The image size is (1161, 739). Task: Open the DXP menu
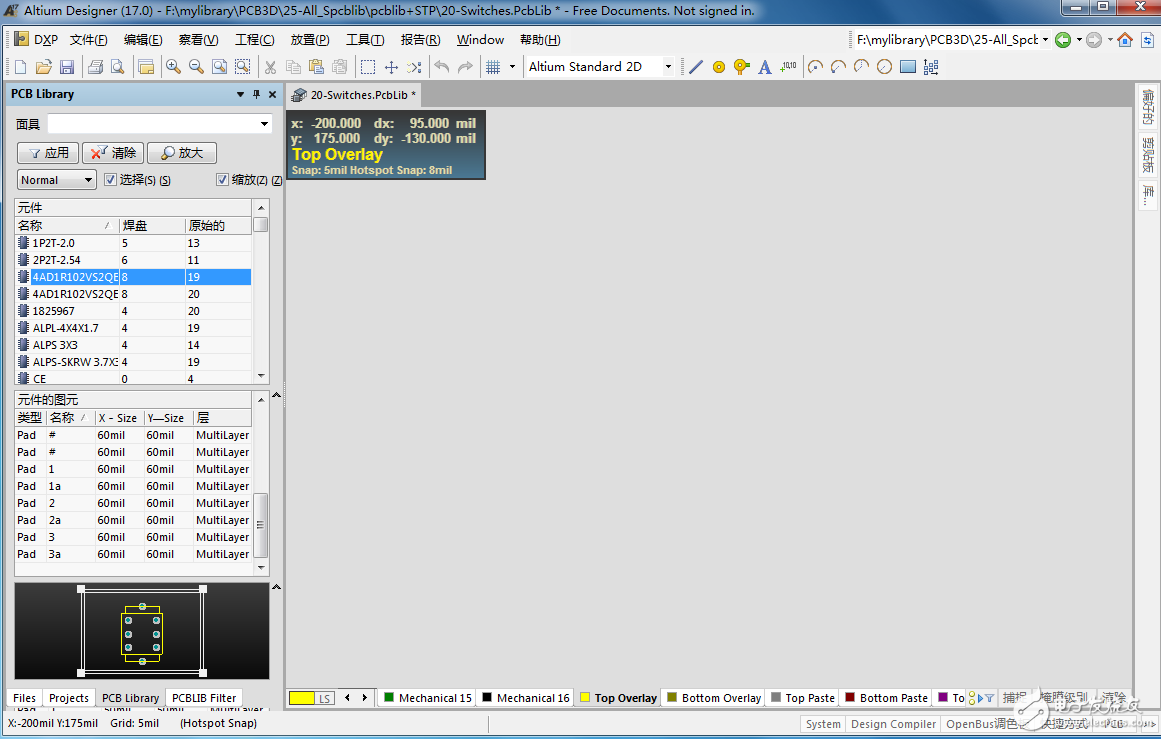[x=37, y=40]
